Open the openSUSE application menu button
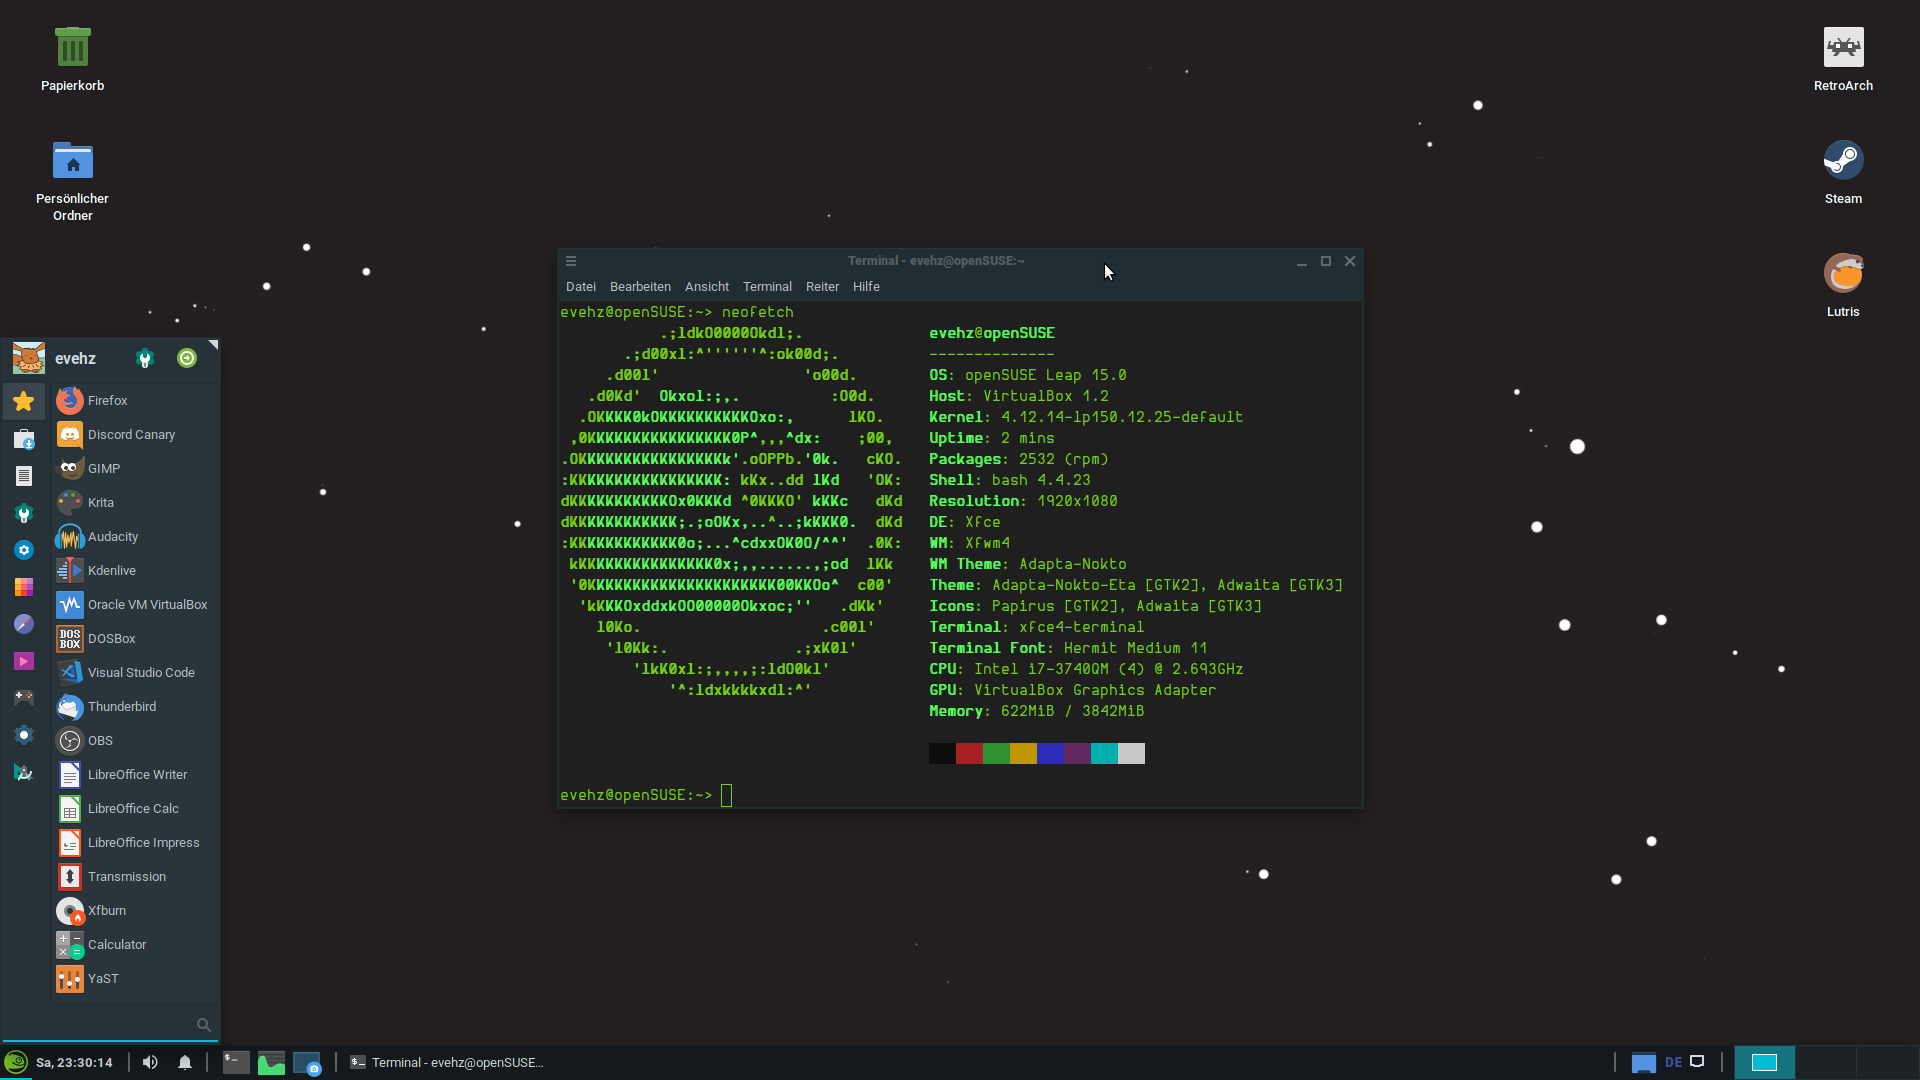This screenshot has width=1920, height=1080. click(15, 1062)
